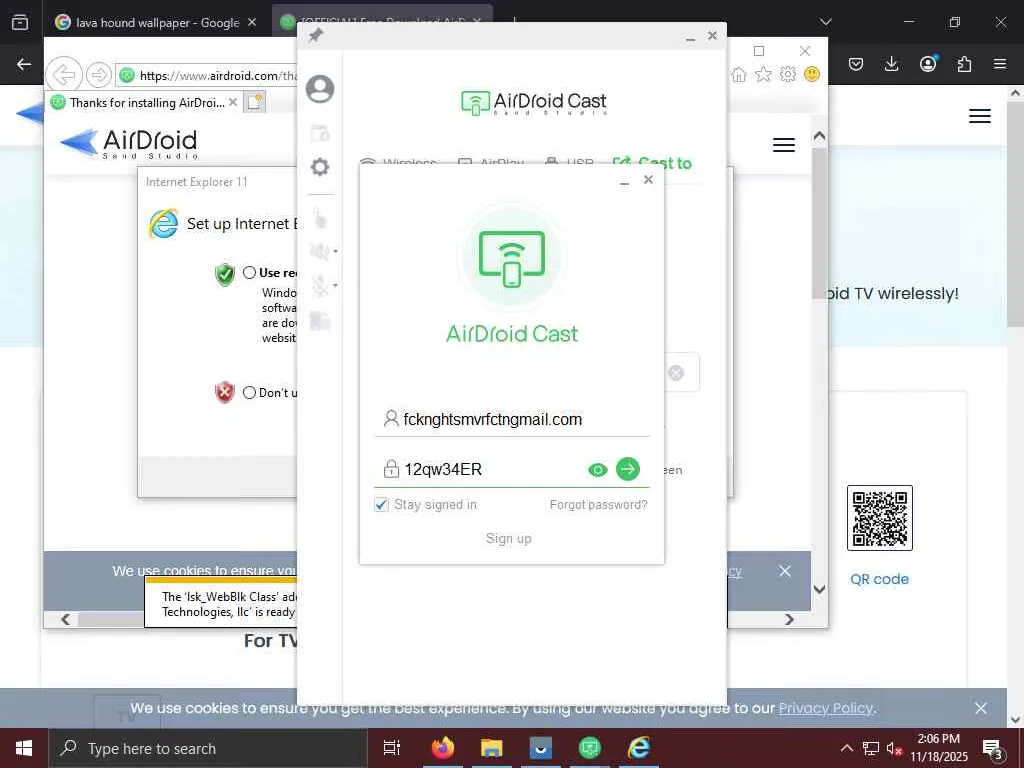
Task: Open the Privacy Policy link
Action: [x=826, y=708]
